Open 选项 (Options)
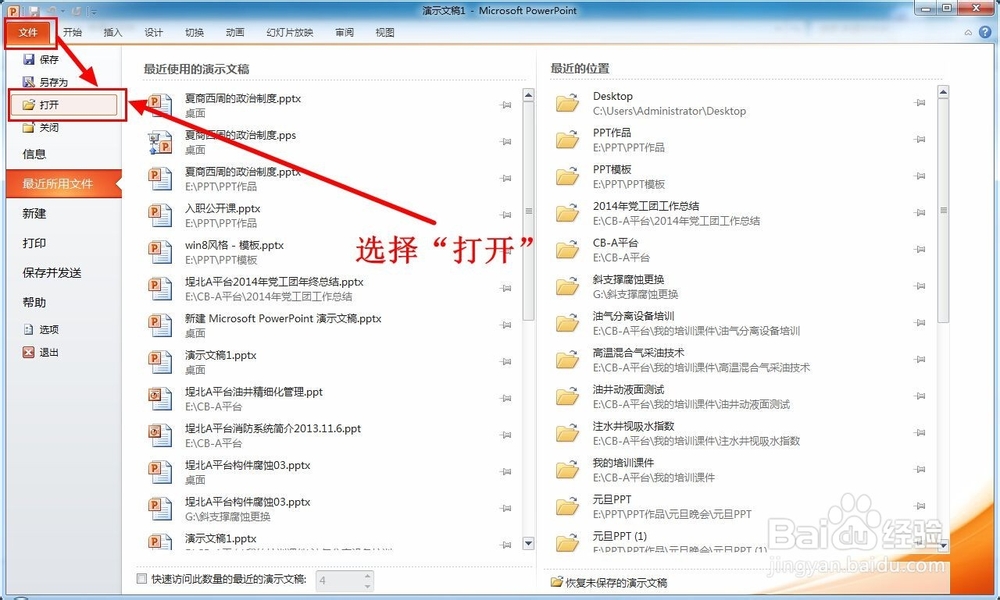Viewport: 1000px width, 600px height. click(x=41, y=329)
